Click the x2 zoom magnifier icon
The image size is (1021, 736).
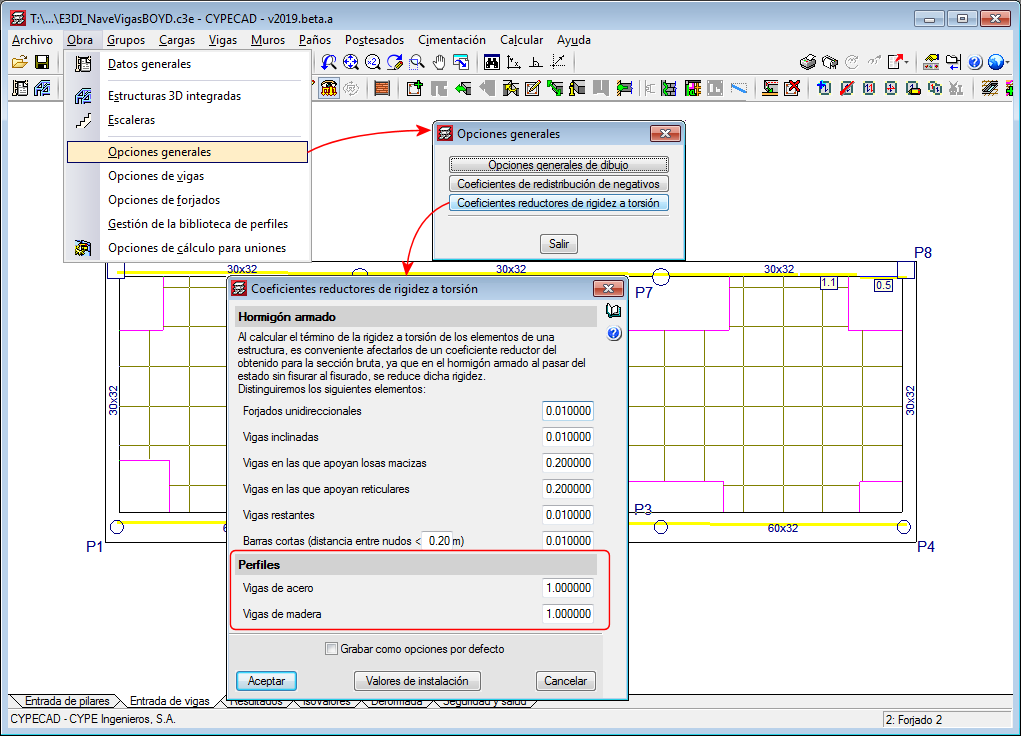[372, 63]
